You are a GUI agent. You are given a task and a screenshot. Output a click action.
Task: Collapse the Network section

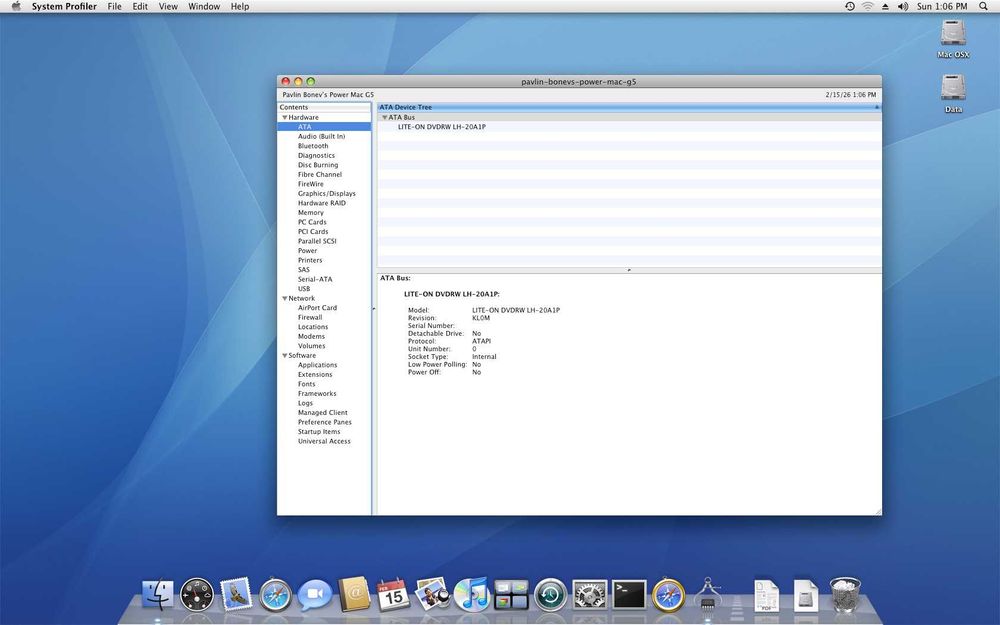(x=284, y=298)
